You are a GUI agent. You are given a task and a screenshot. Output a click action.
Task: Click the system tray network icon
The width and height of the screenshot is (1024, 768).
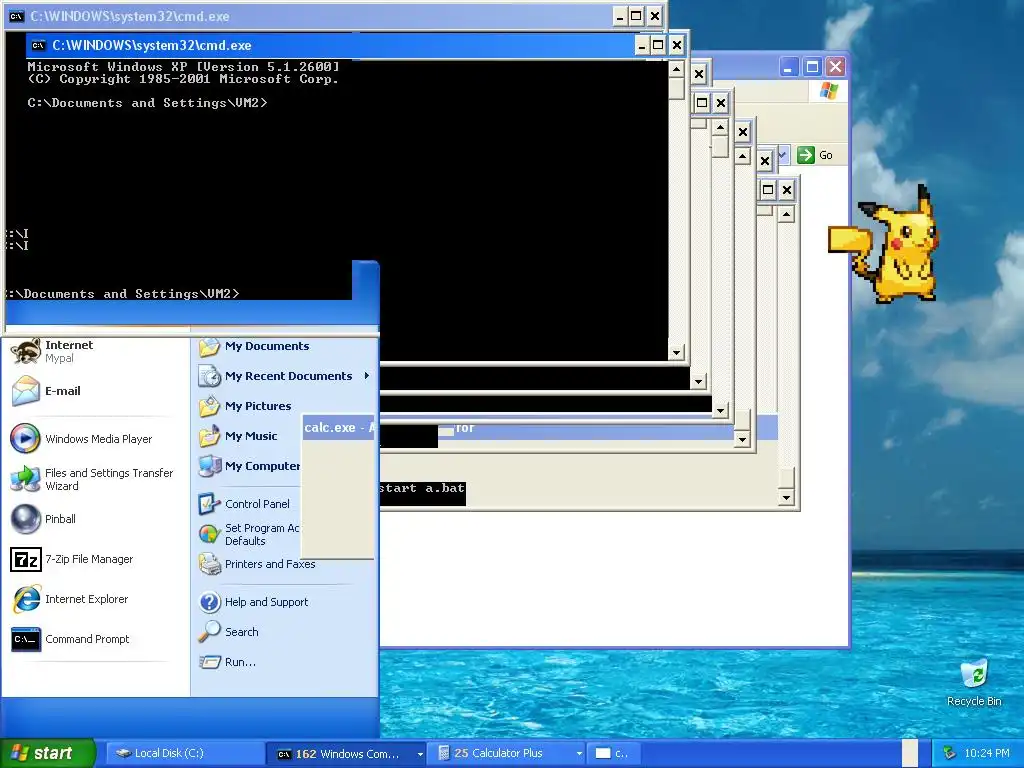click(950, 753)
